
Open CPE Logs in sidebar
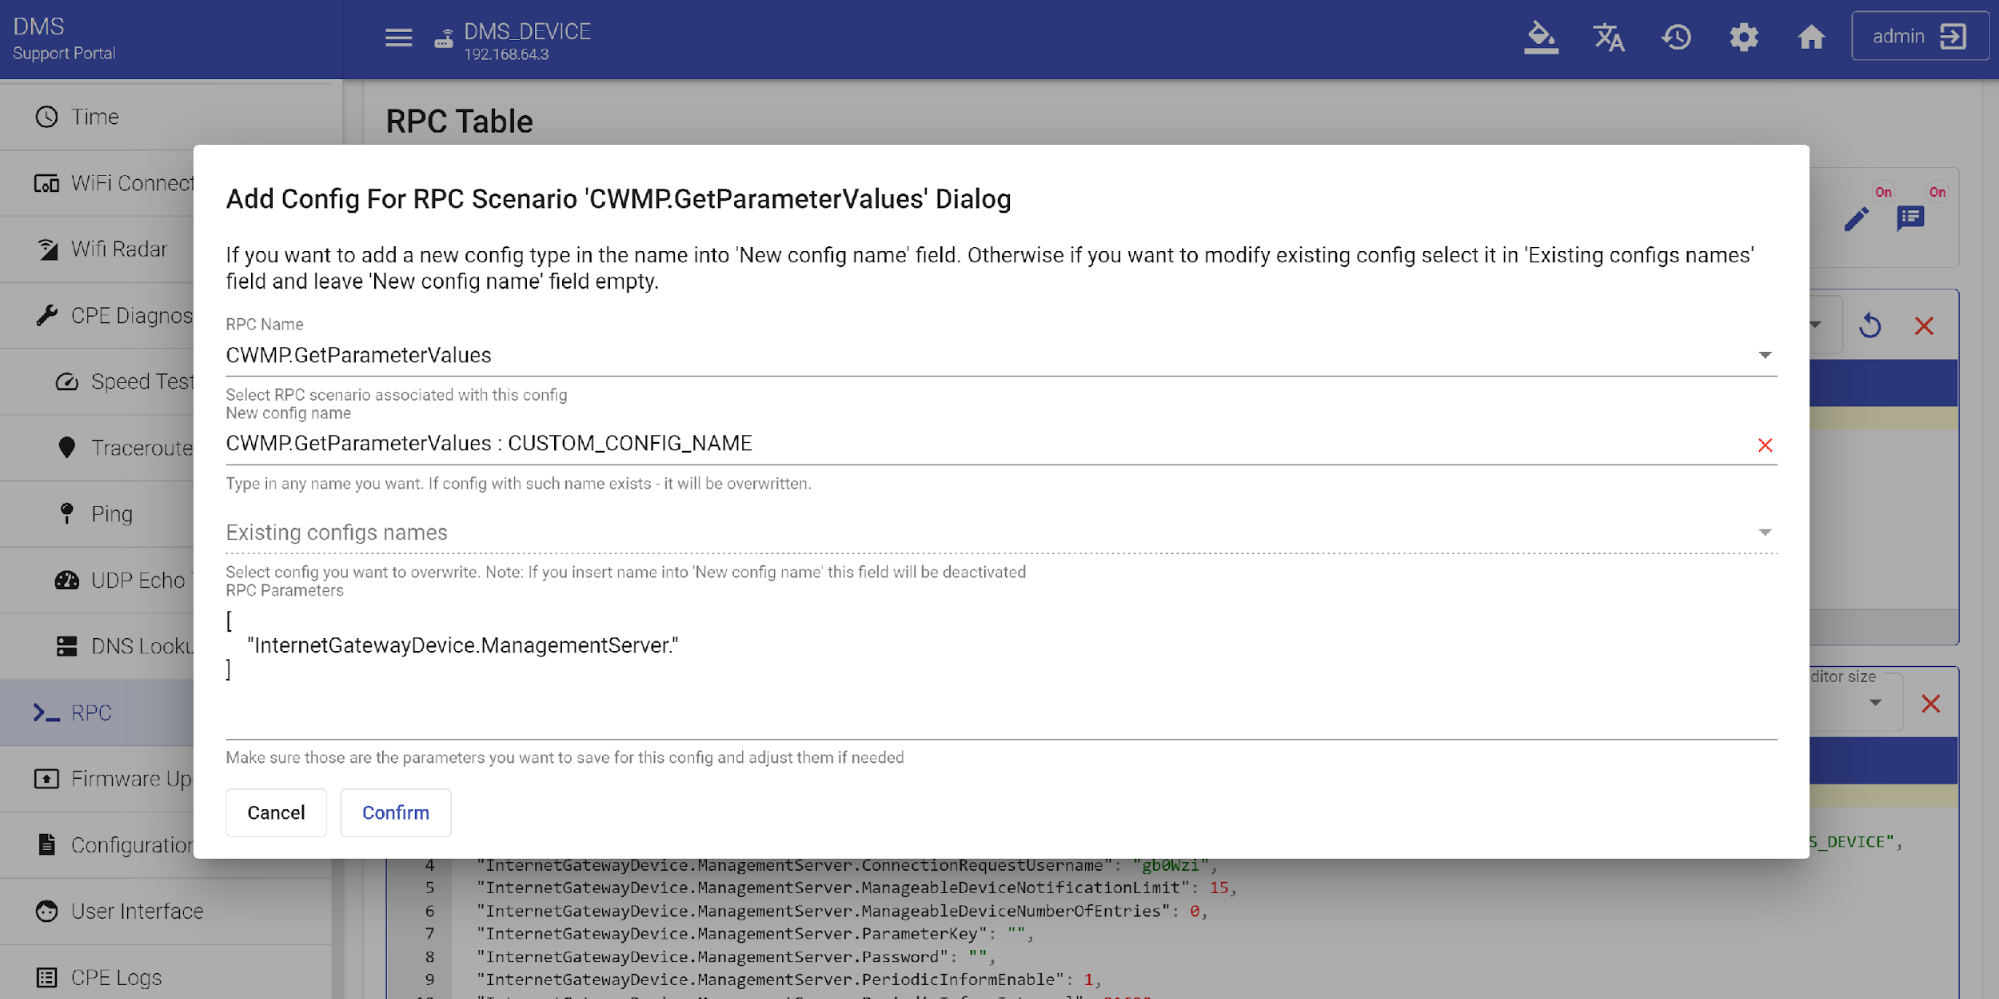[x=116, y=977]
